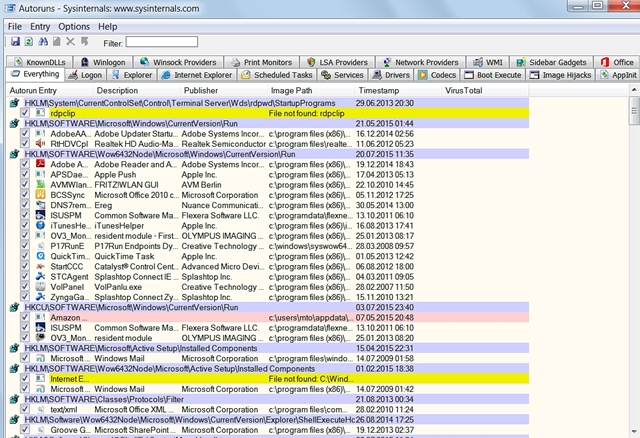640x438 pixels.
Task: Click the DNS7rem Nuance icon
Action: pos(40,205)
